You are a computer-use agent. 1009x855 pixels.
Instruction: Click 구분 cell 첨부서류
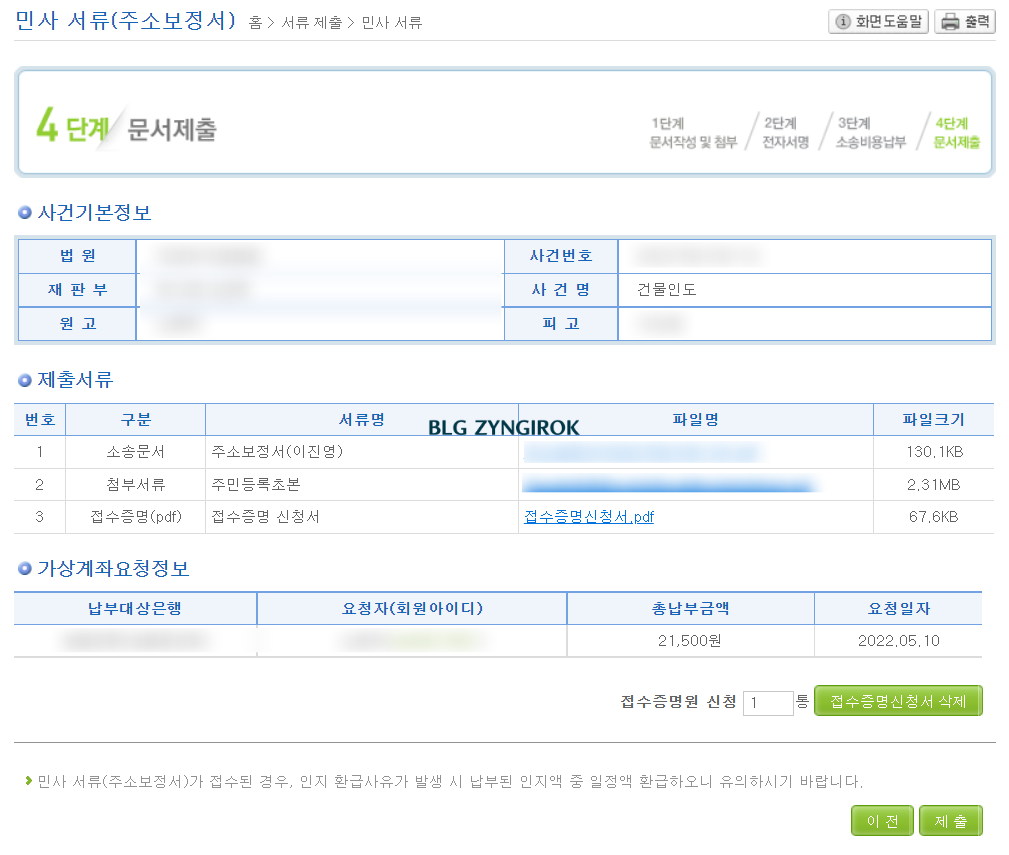point(136,484)
